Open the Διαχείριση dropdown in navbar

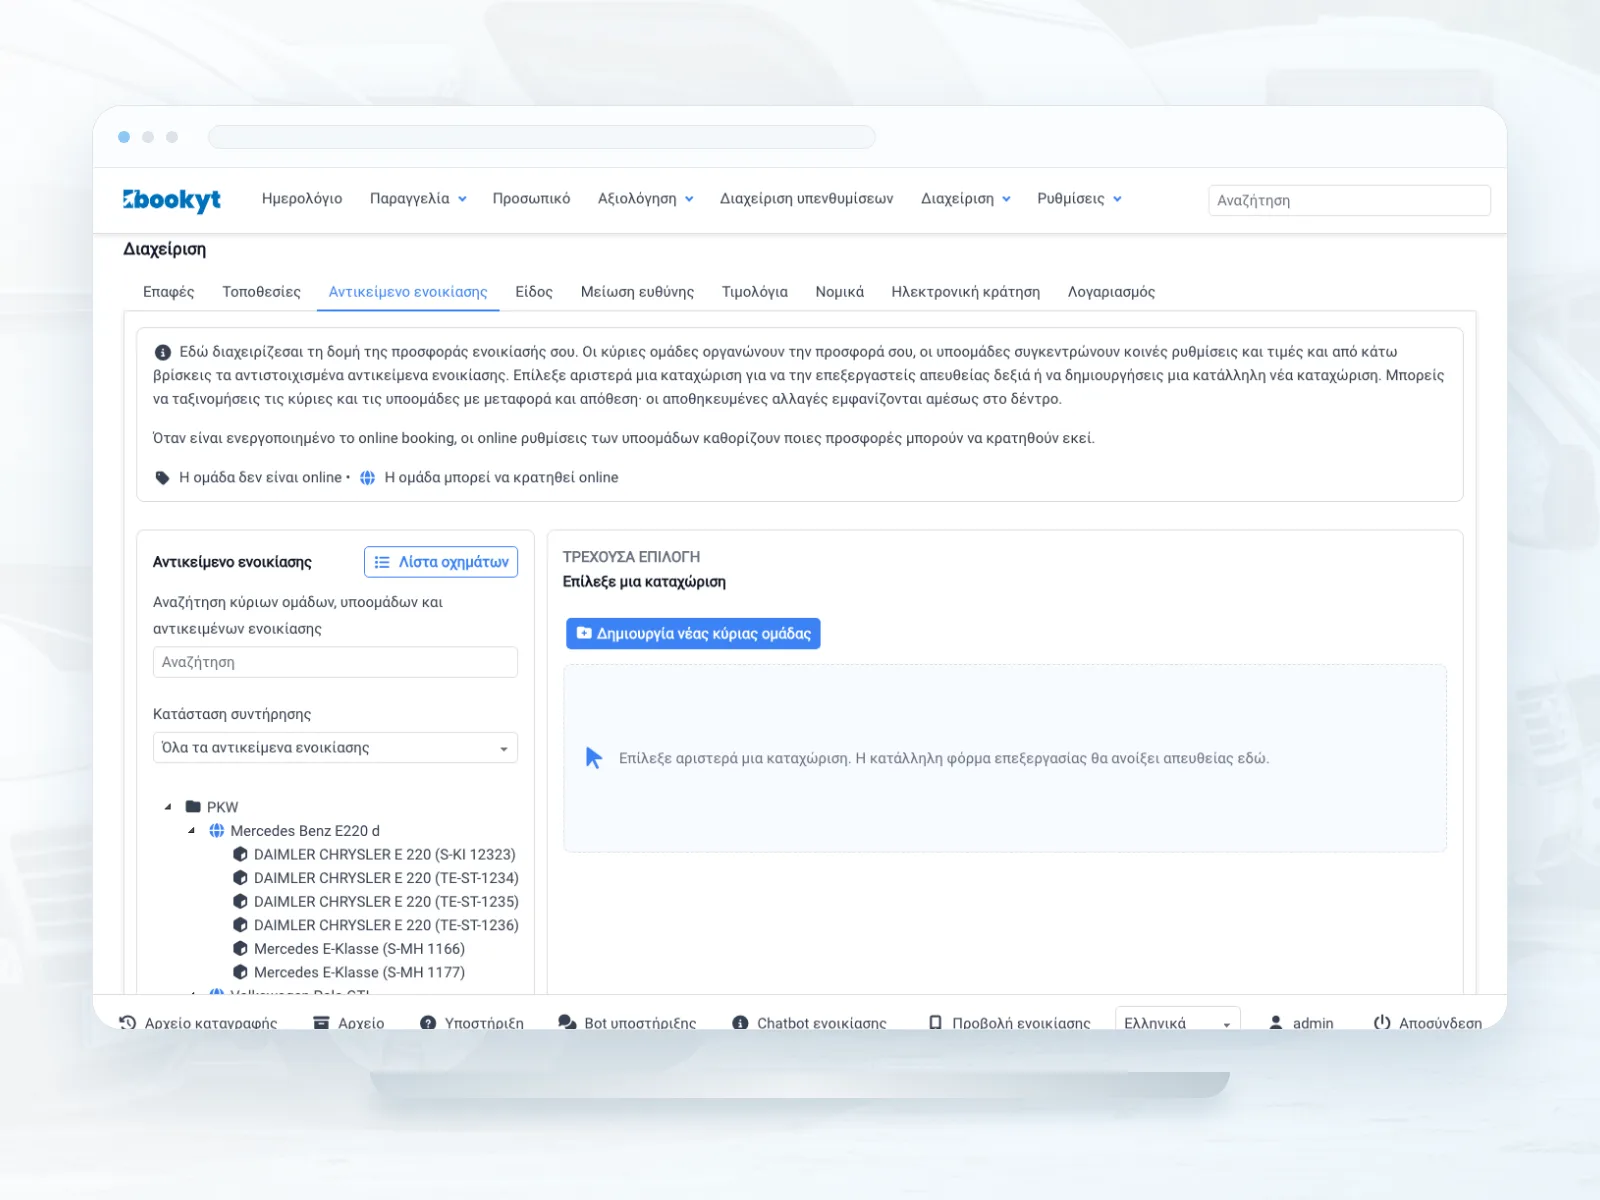pyautogui.click(x=965, y=199)
